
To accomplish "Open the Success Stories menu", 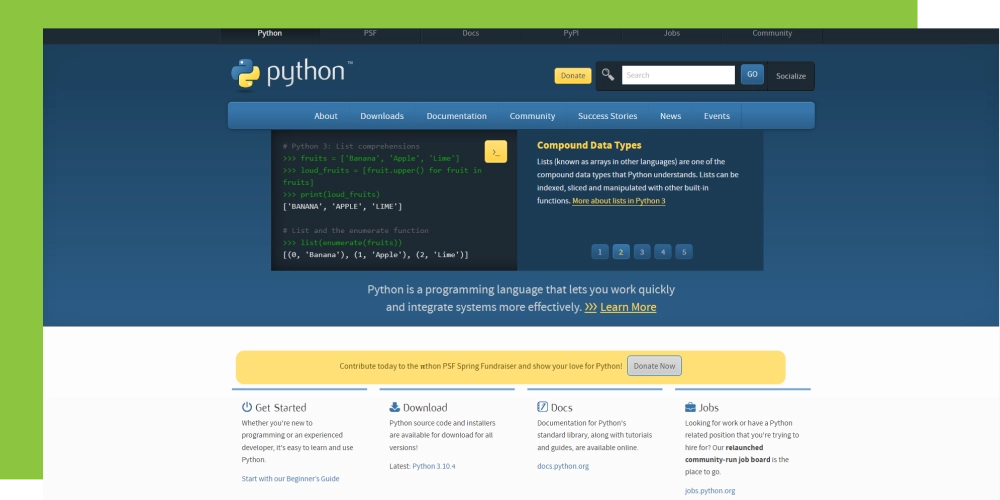I will [x=608, y=116].
